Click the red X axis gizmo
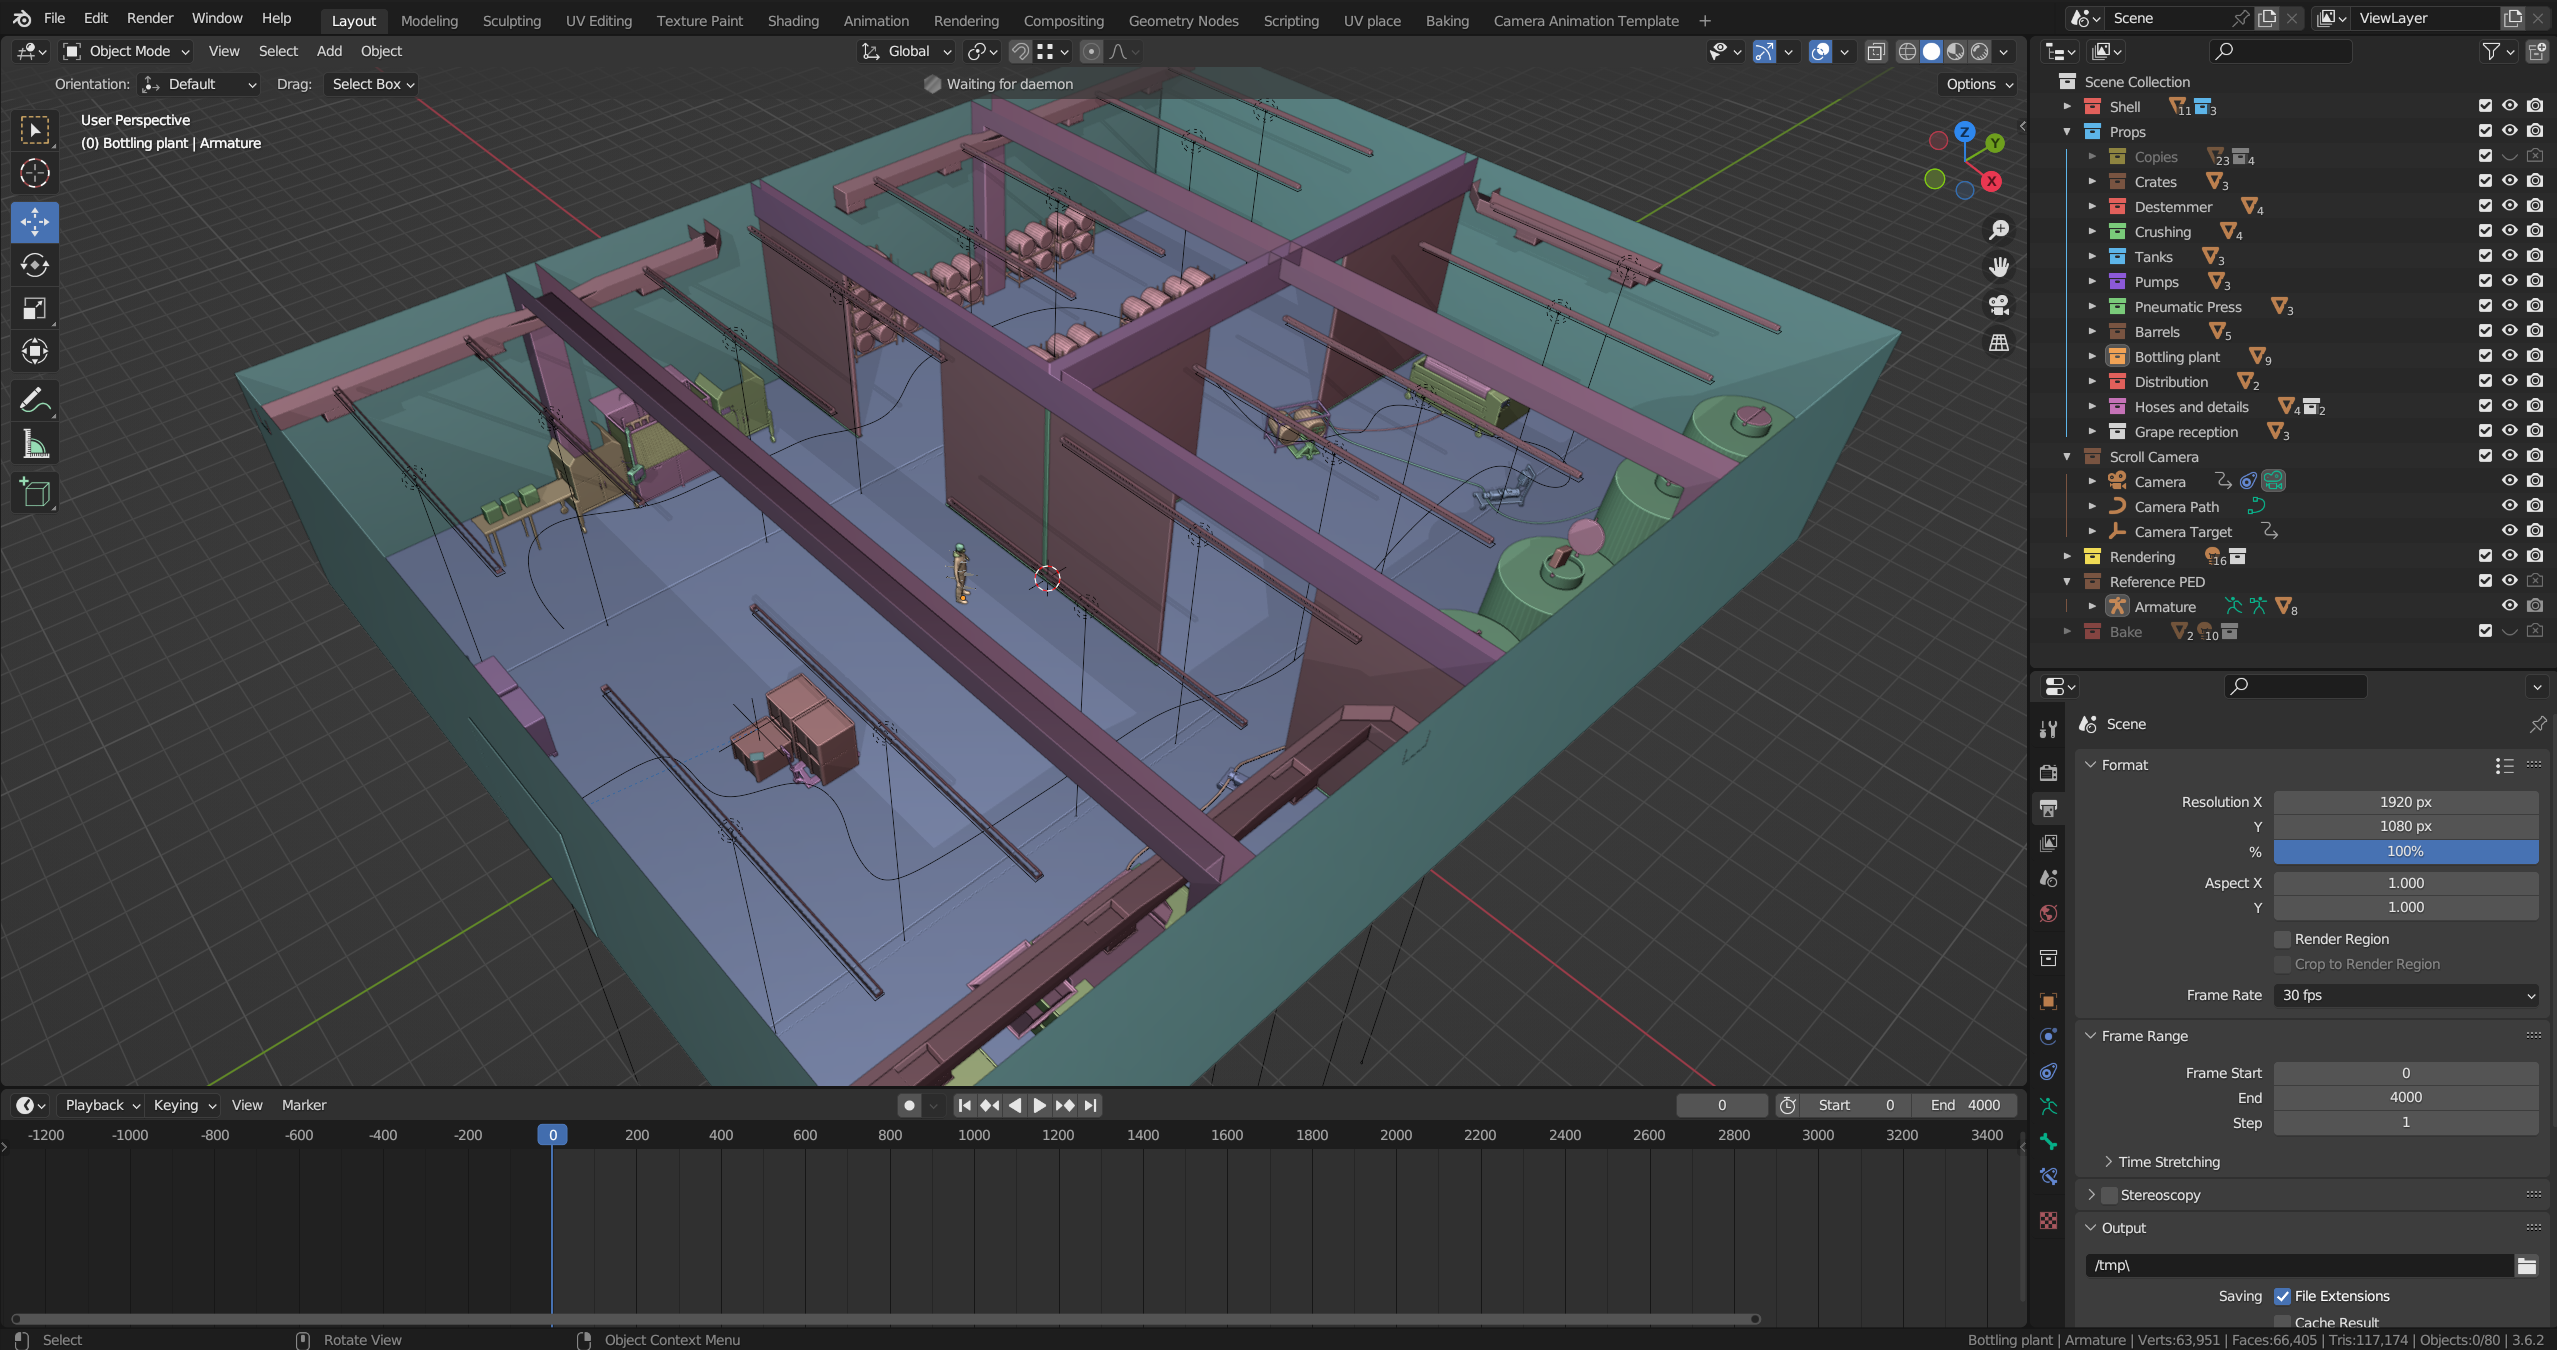The image size is (2557, 1350). 1992,181
